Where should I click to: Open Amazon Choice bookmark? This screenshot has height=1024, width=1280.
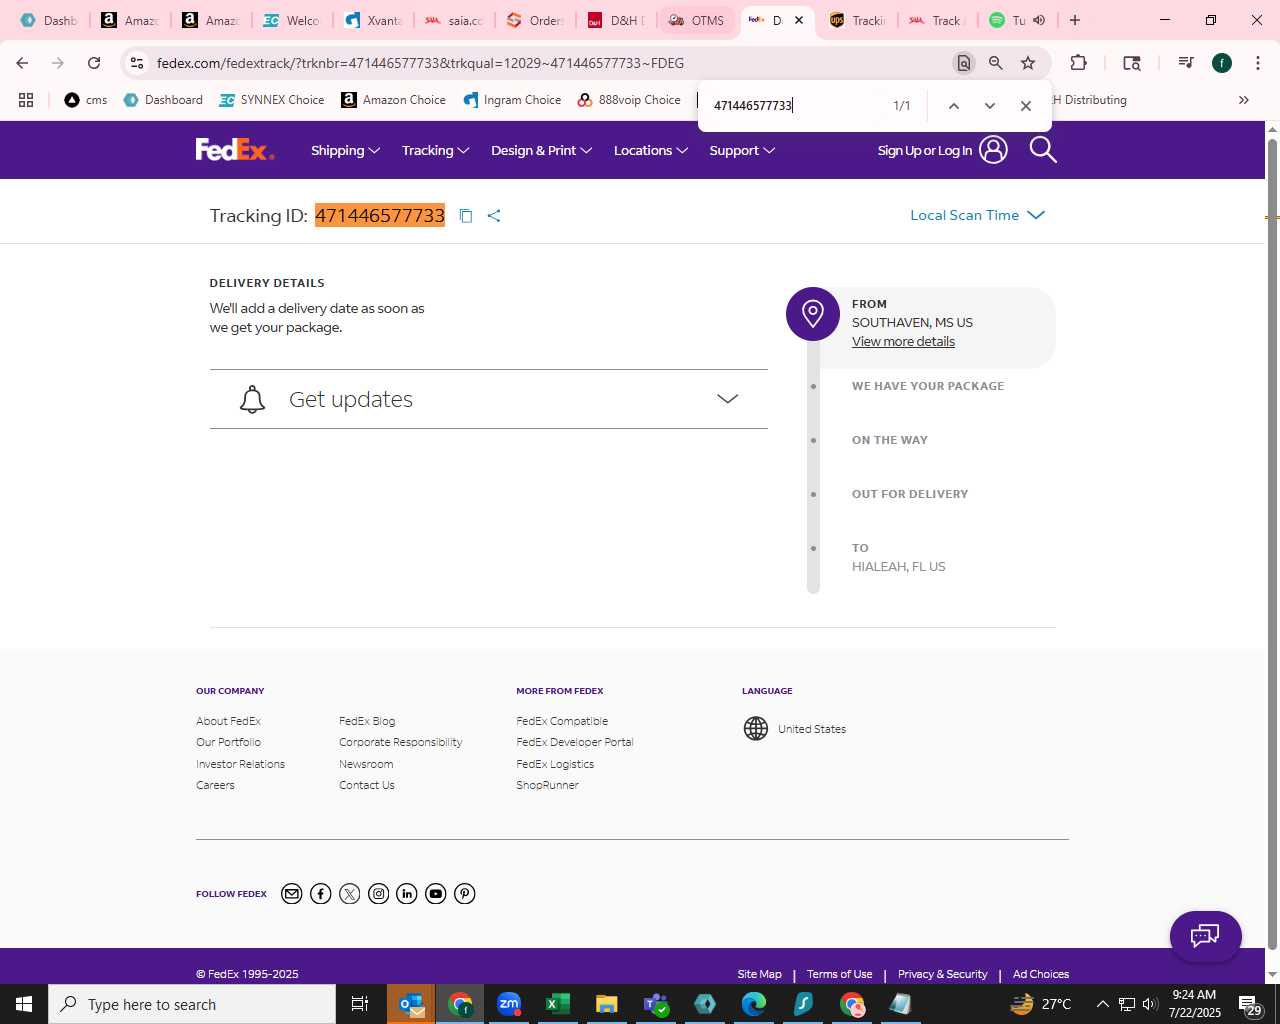pos(394,100)
